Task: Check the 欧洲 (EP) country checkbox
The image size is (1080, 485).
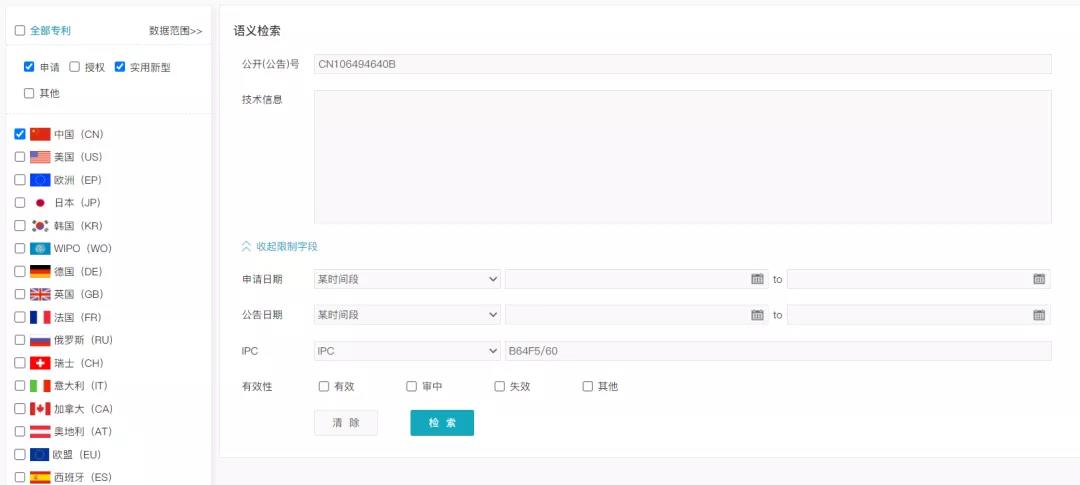Action: [20, 180]
